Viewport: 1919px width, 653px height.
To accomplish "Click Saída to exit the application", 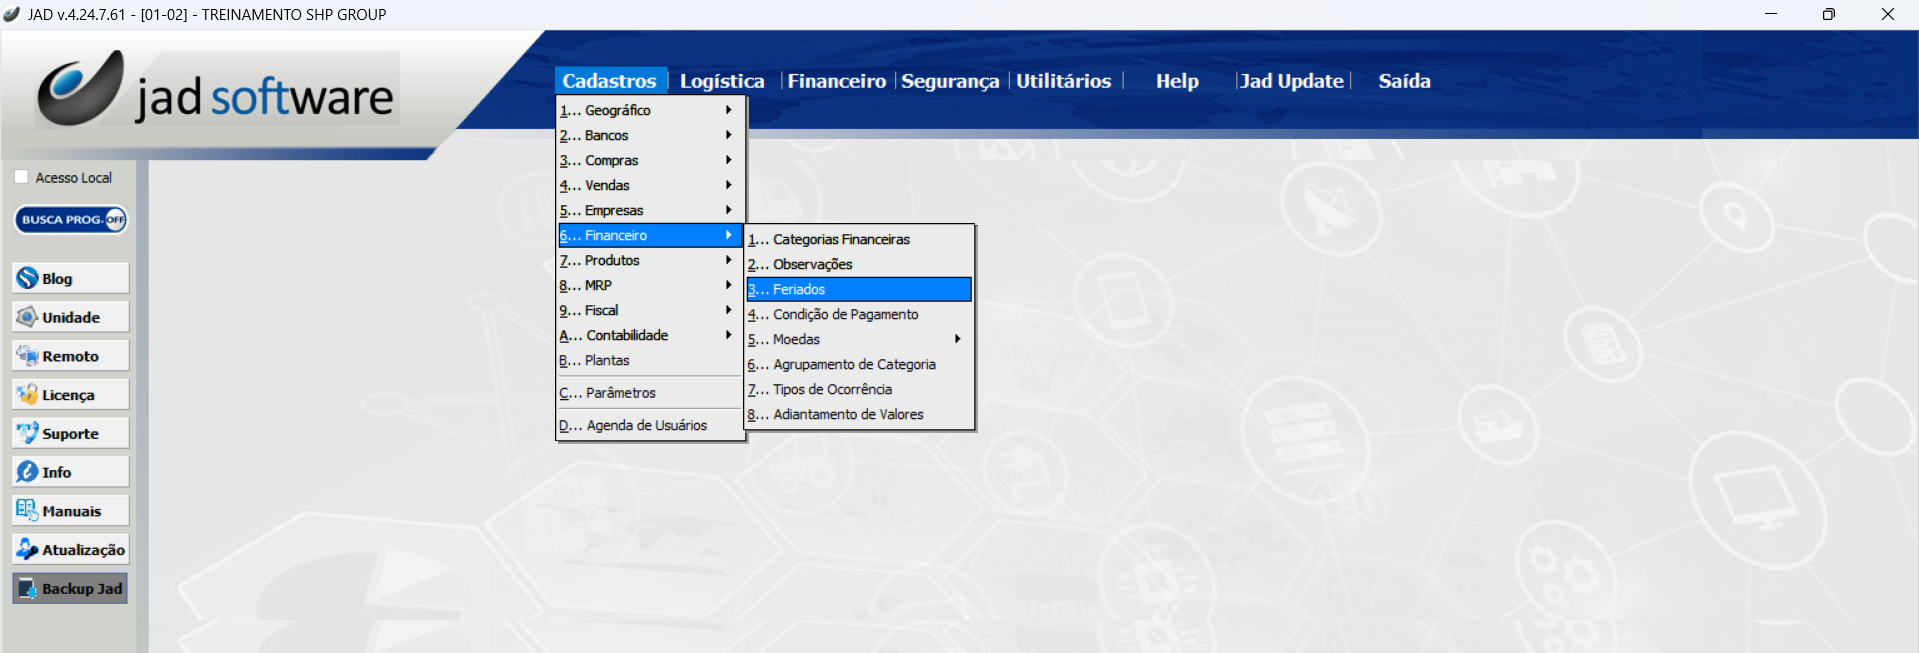I will 1404,81.
